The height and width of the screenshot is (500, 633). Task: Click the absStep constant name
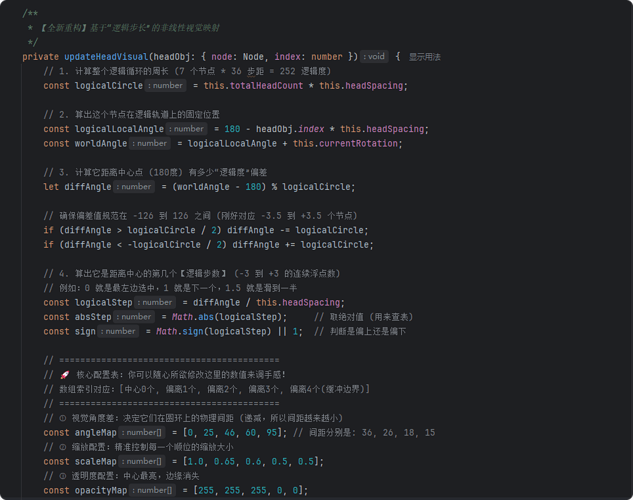(x=93, y=317)
